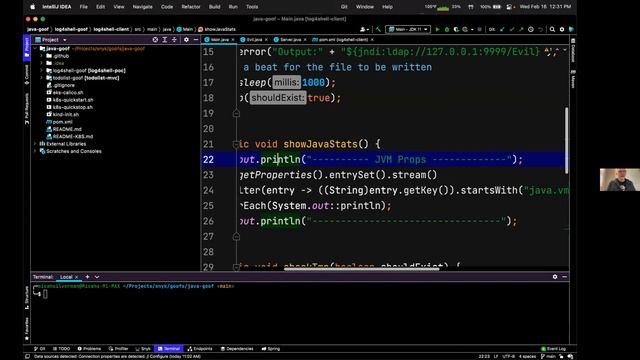Toggle the TODO tool window button
The height and width of the screenshot is (360, 640).
(62, 349)
